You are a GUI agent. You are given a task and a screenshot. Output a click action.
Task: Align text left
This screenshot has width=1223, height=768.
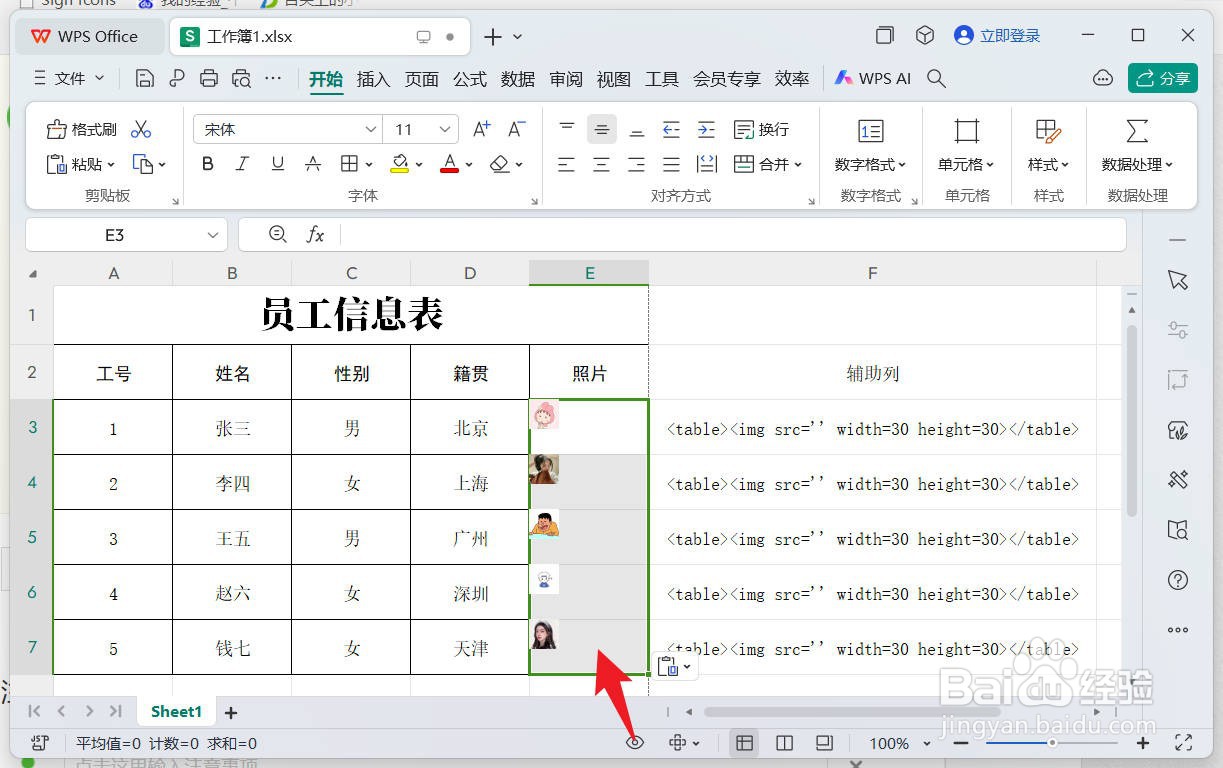[x=567, y=164]
